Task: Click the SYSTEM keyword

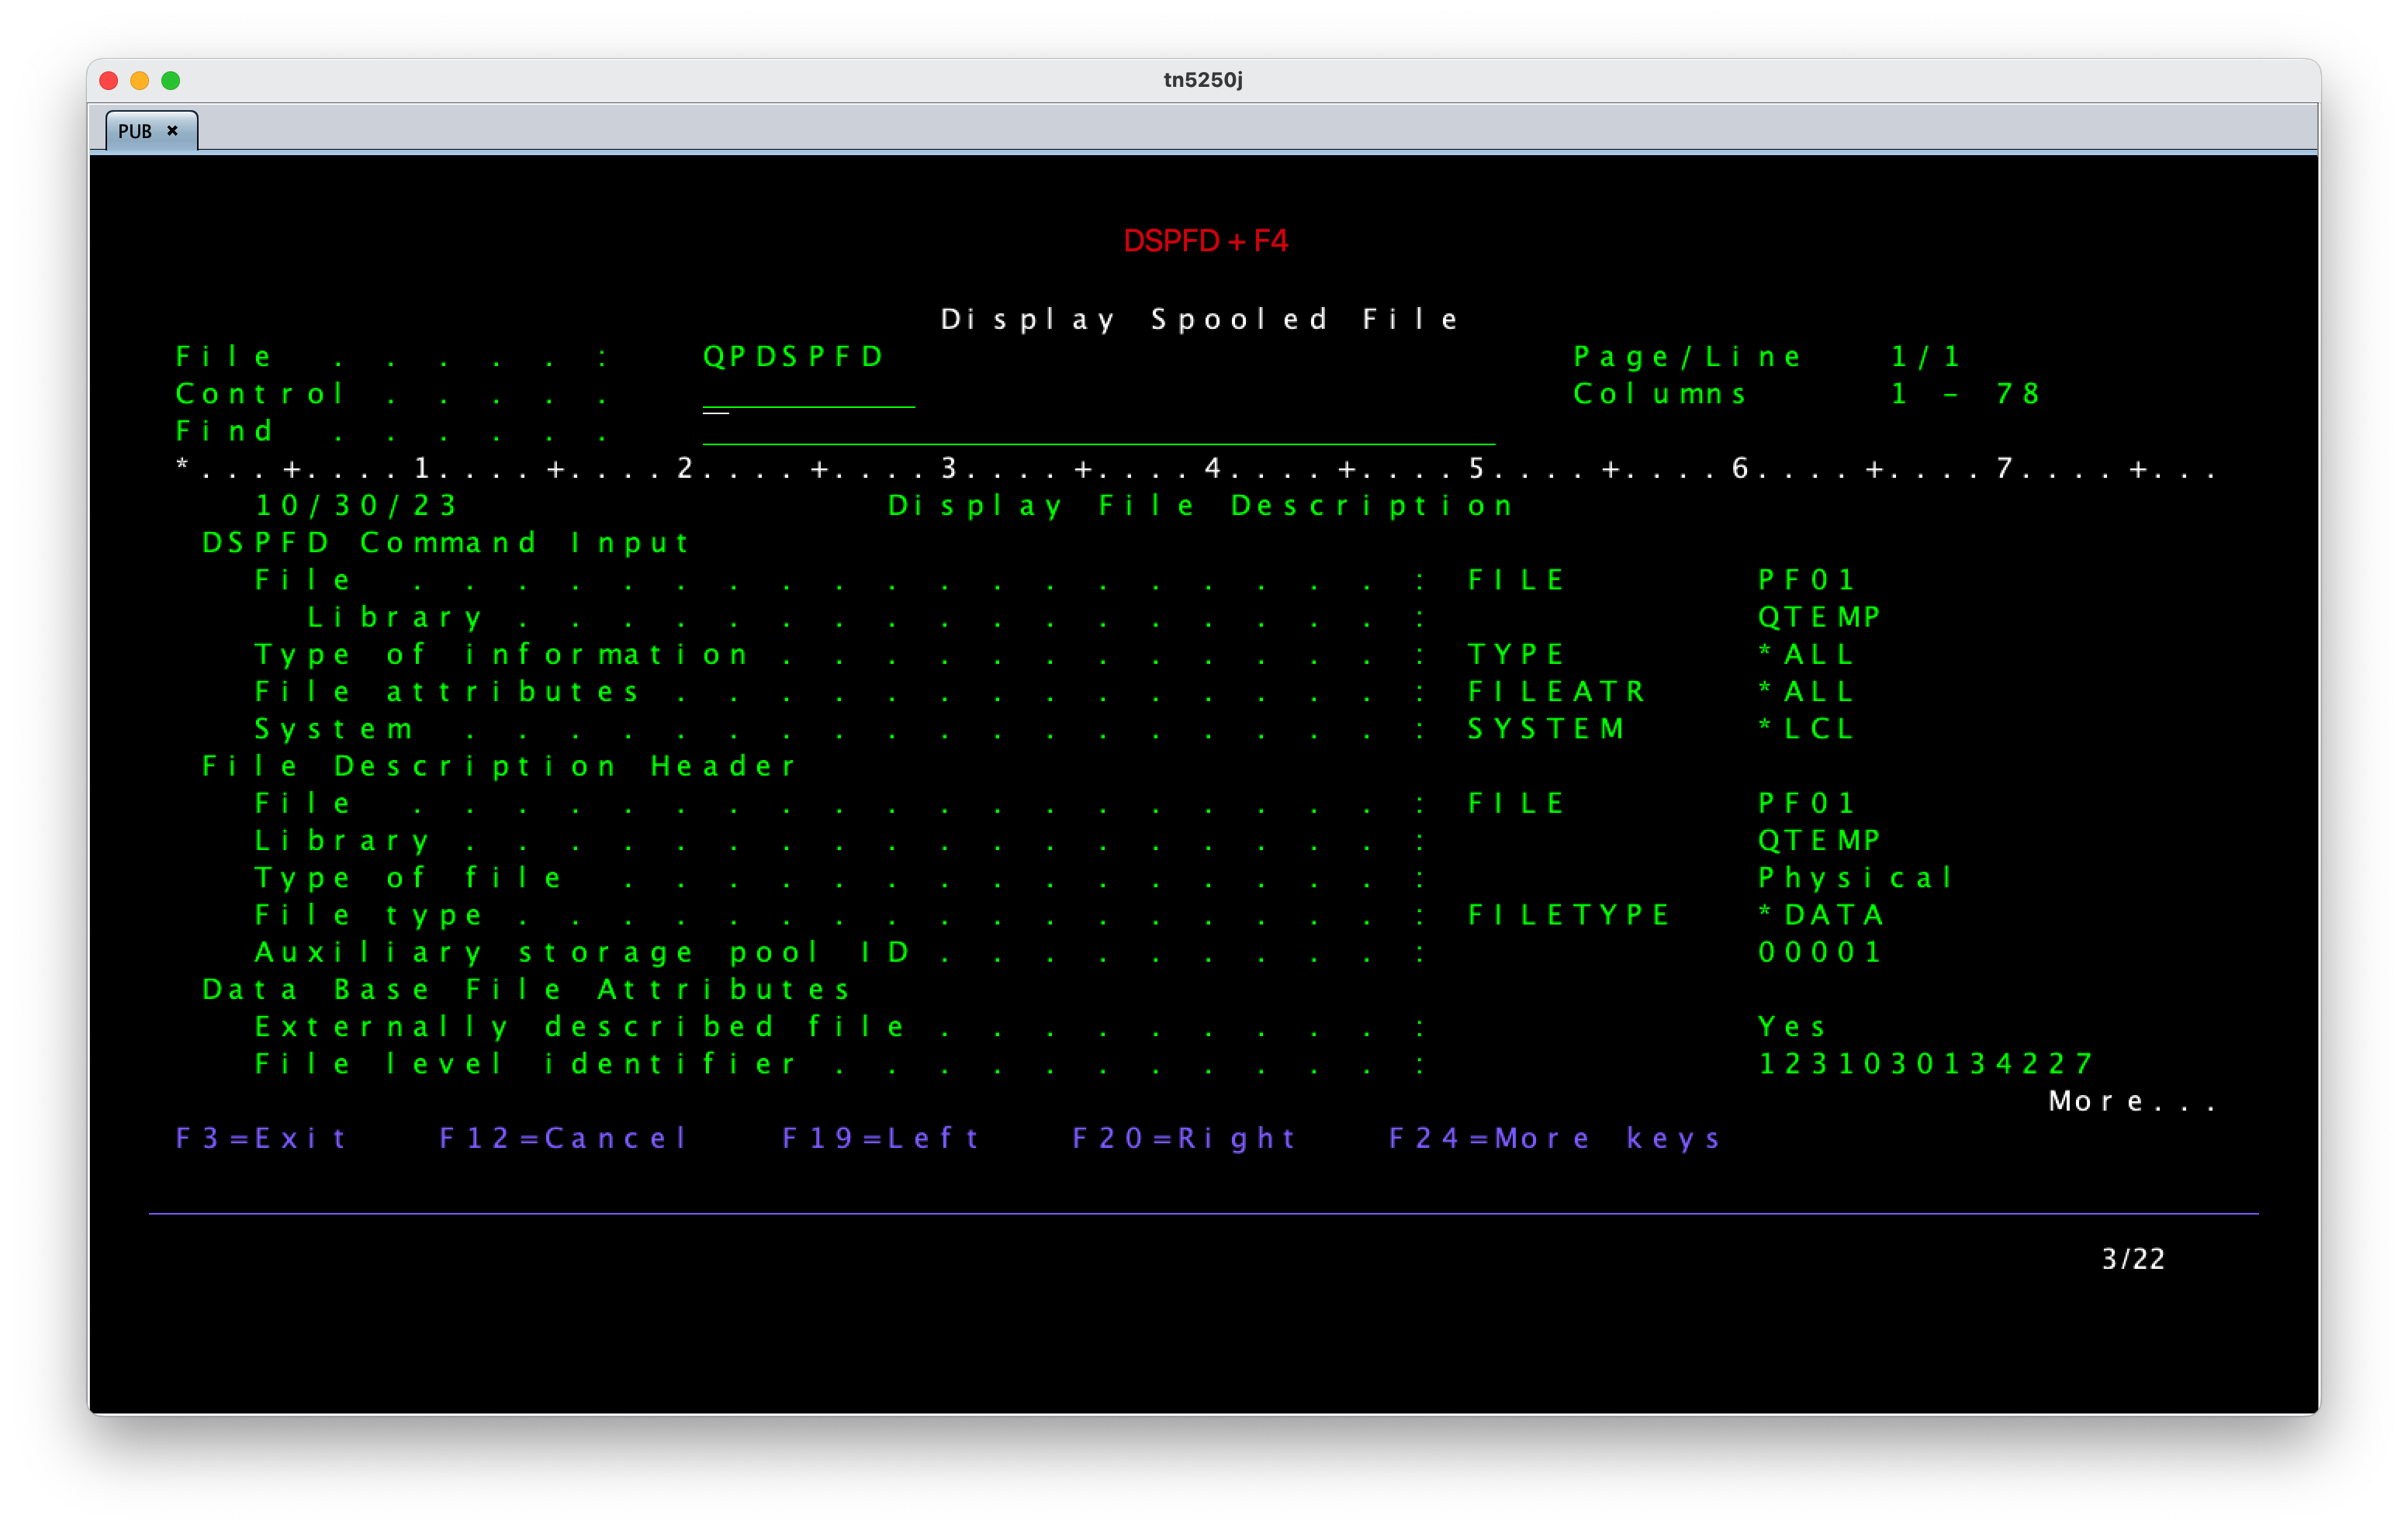Action: (1545, 728)
